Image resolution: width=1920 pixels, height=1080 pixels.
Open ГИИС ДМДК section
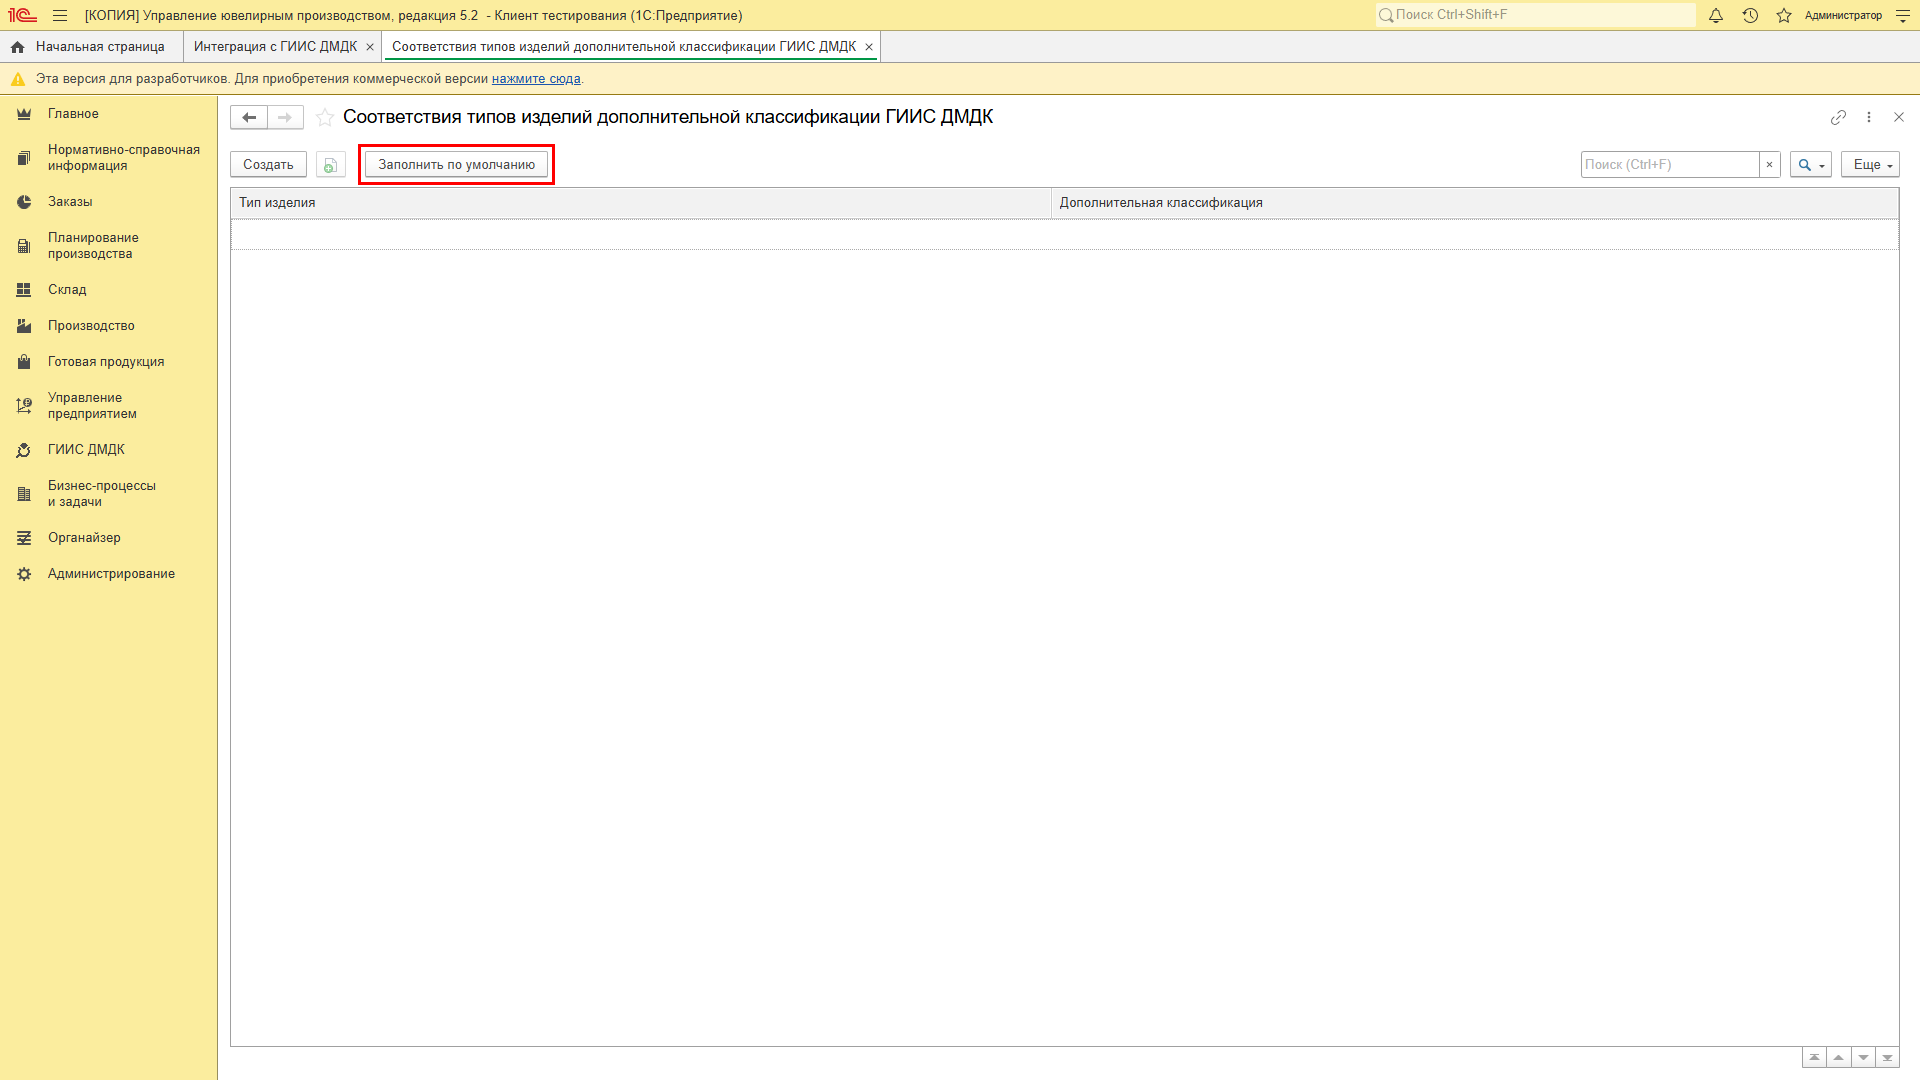108,450
